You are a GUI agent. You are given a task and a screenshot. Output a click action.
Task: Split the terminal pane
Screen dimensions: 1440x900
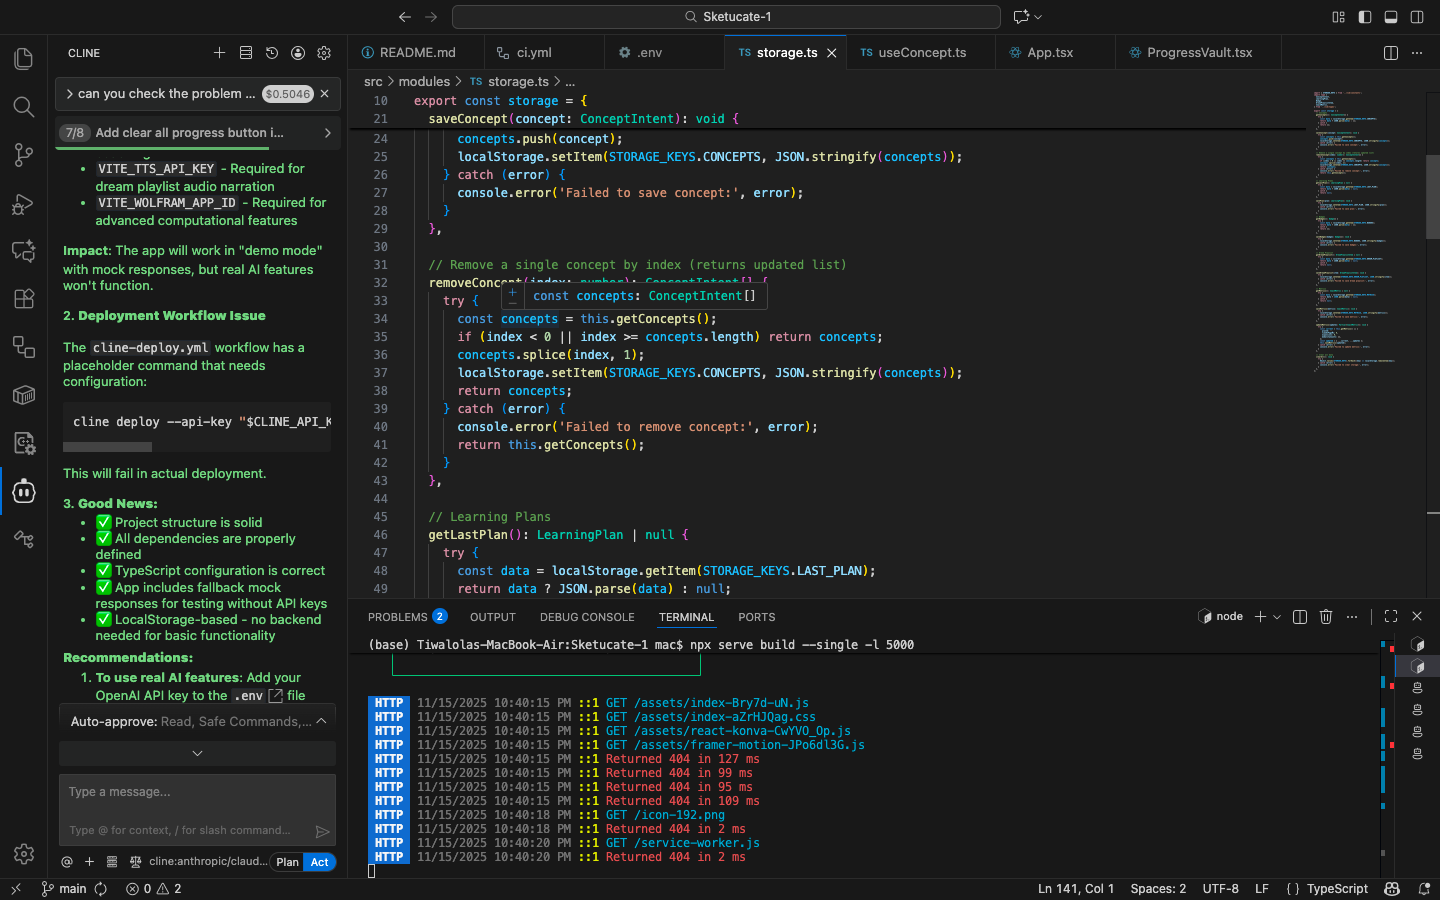click(x=1300, y=617)
